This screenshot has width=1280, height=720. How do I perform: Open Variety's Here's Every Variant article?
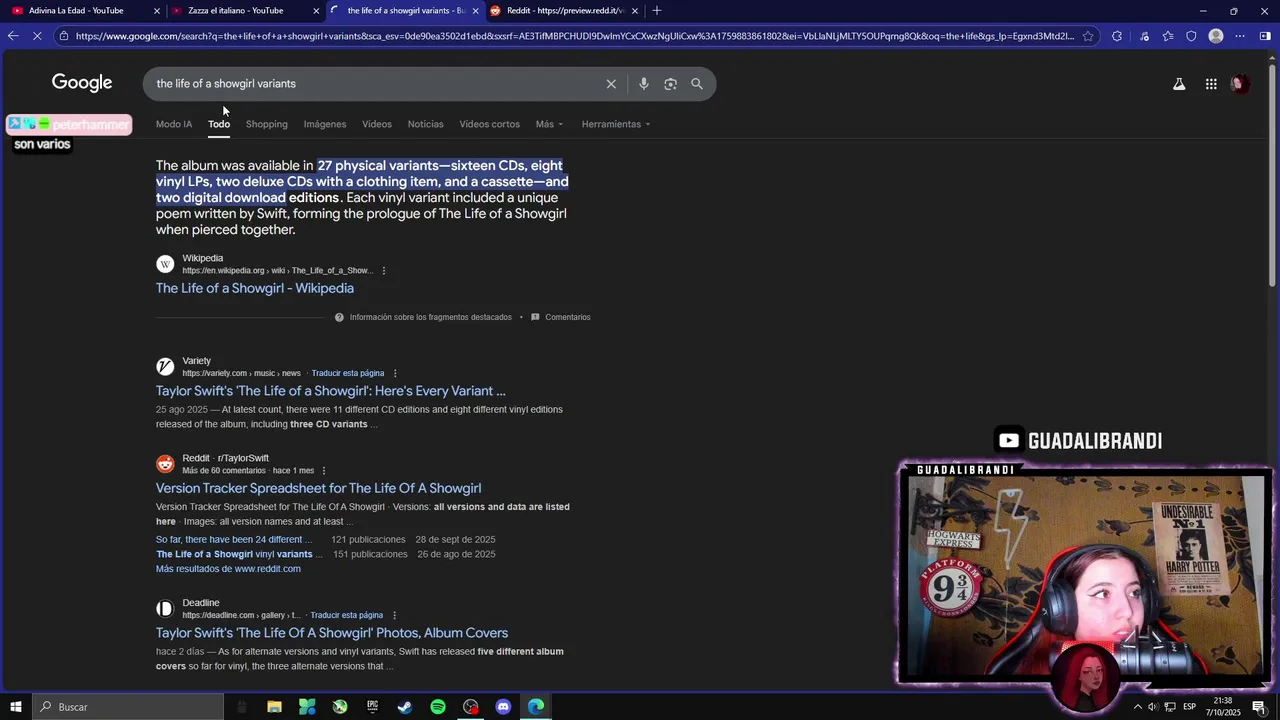(331, 391)
